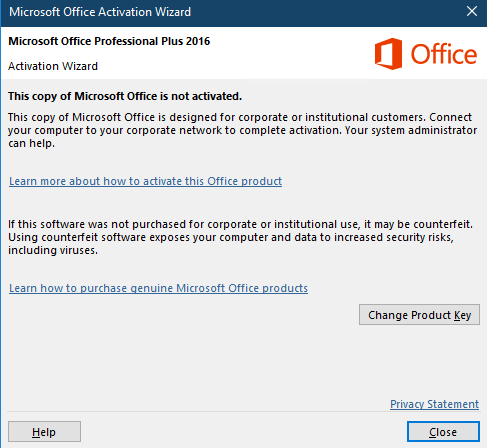Click the orange Office logo icon
Image resolution: width=487 pixels, height=448 pixels.
(x=388, y=54)
